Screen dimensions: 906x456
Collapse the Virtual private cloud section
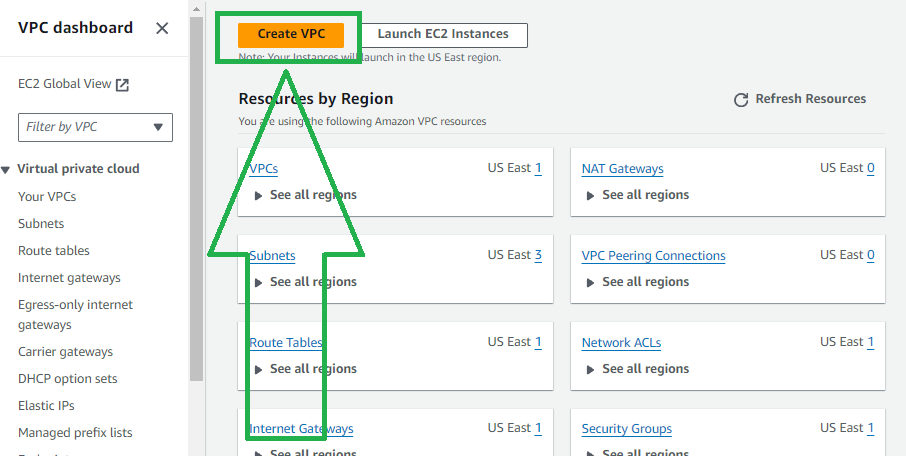tap(5, 170)
